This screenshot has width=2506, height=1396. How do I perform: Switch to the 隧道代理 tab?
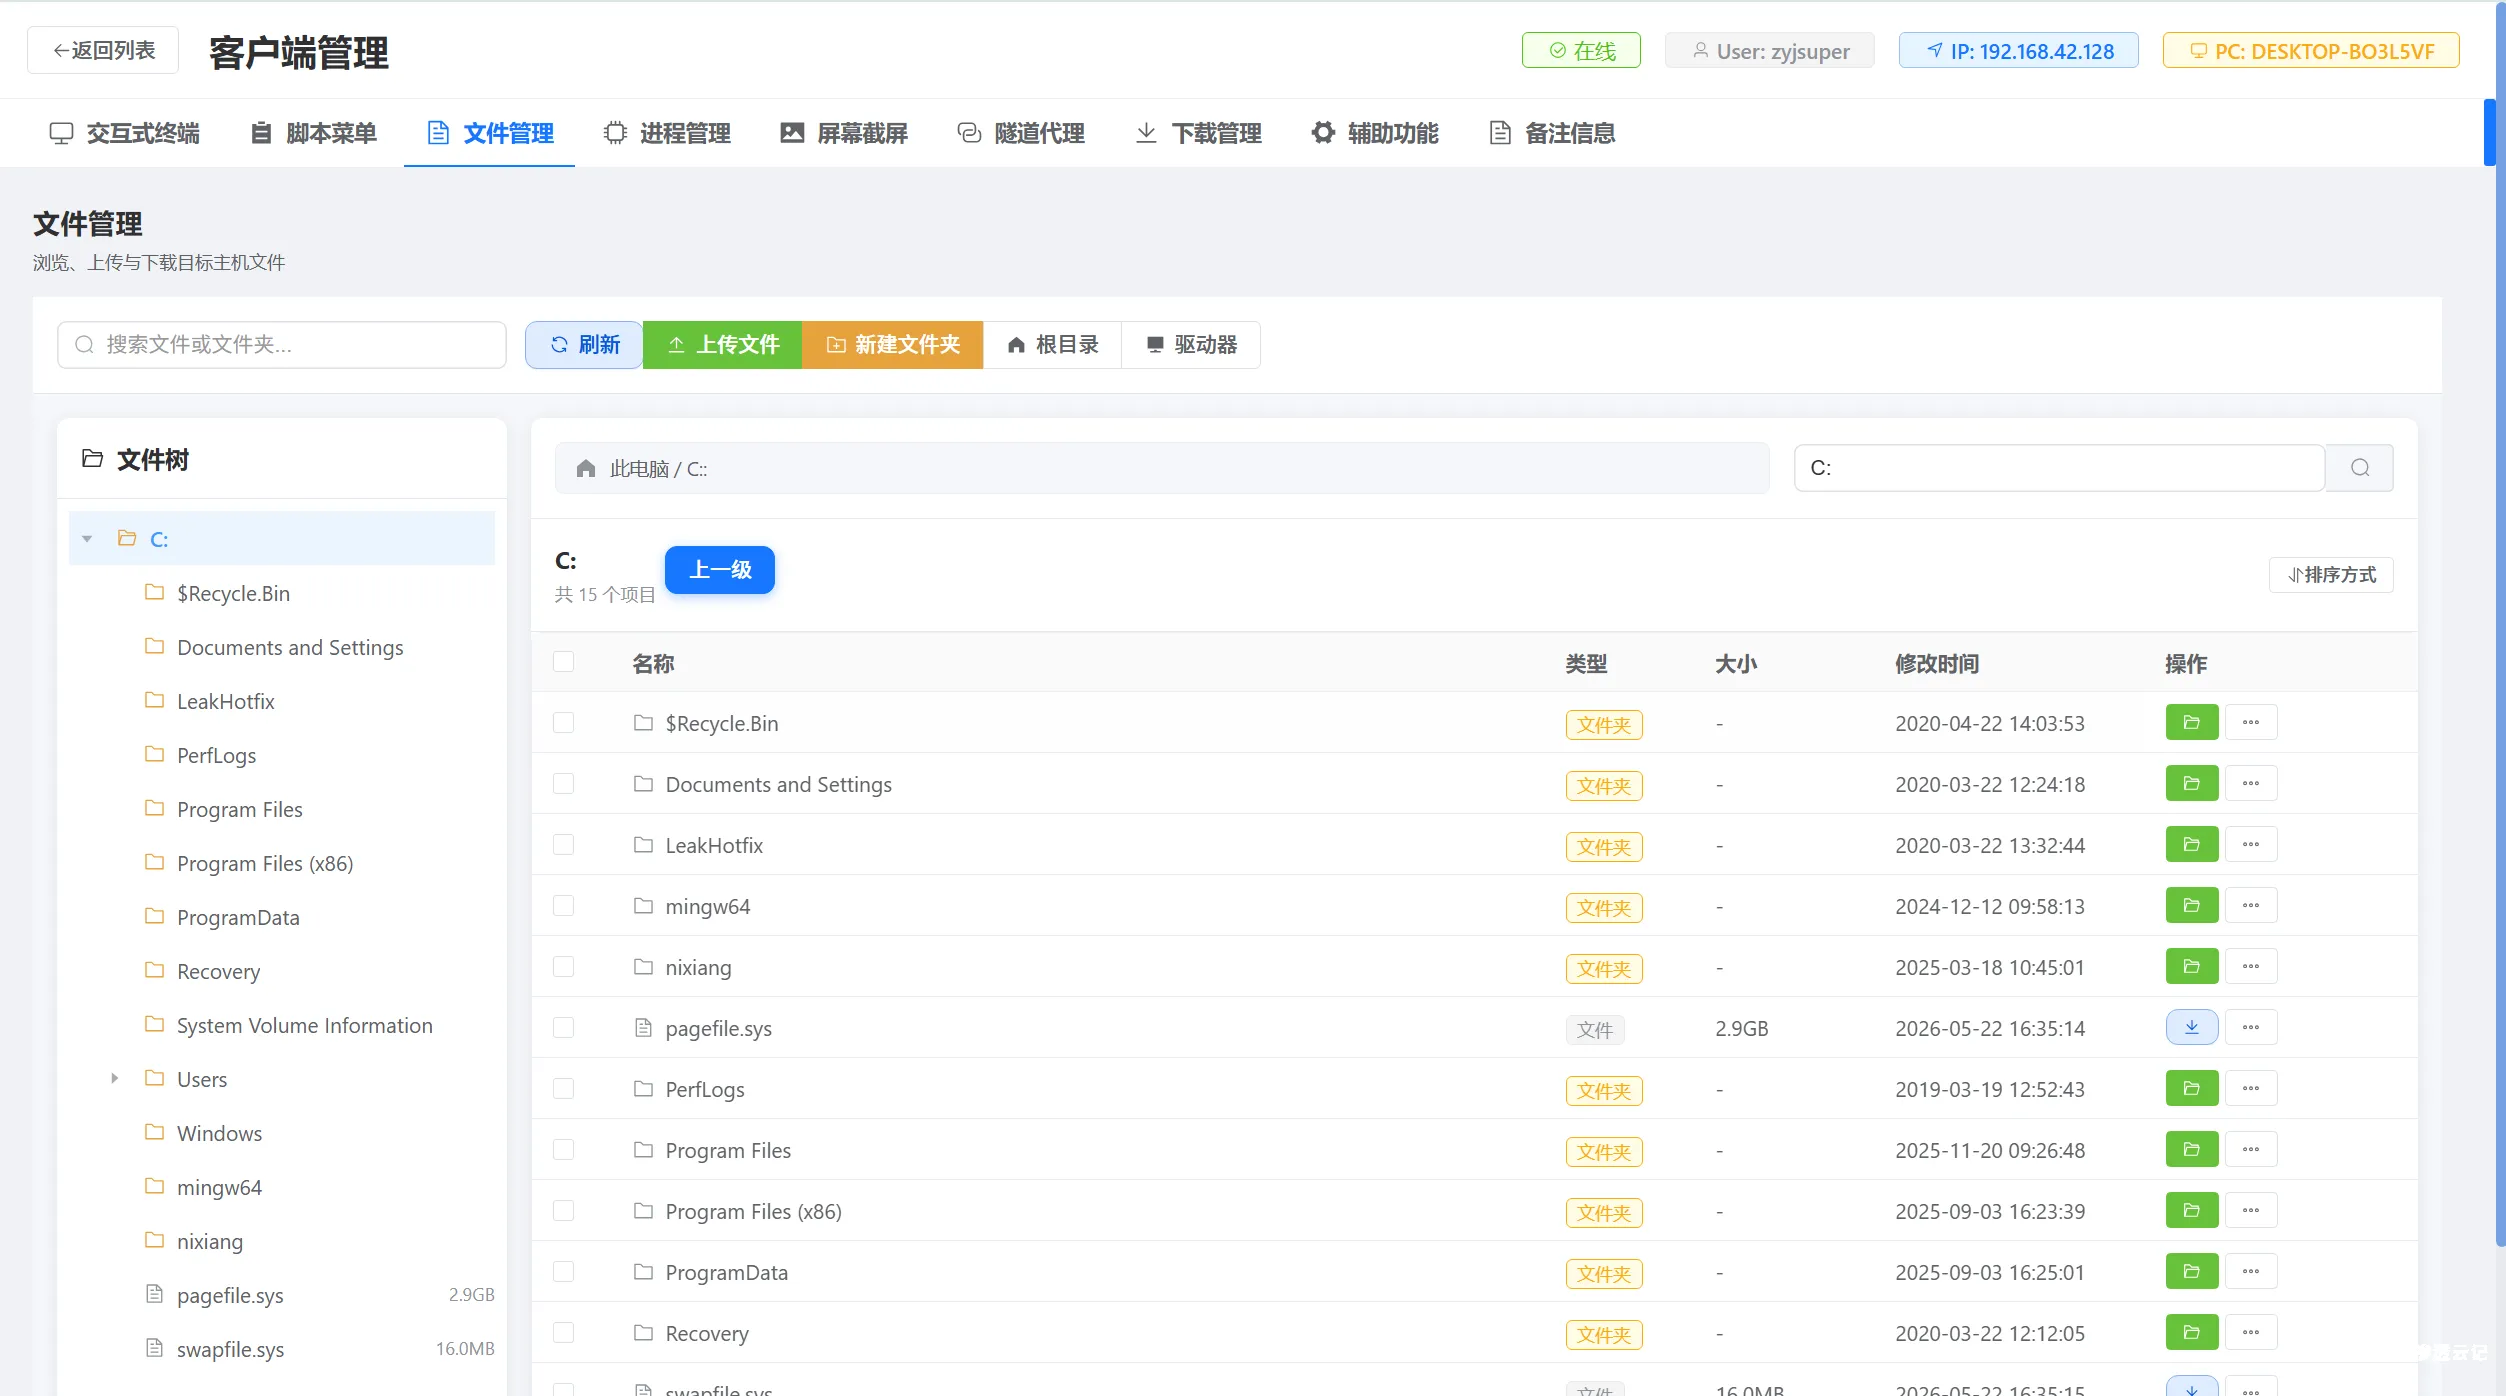click(x=1021, y=133)
